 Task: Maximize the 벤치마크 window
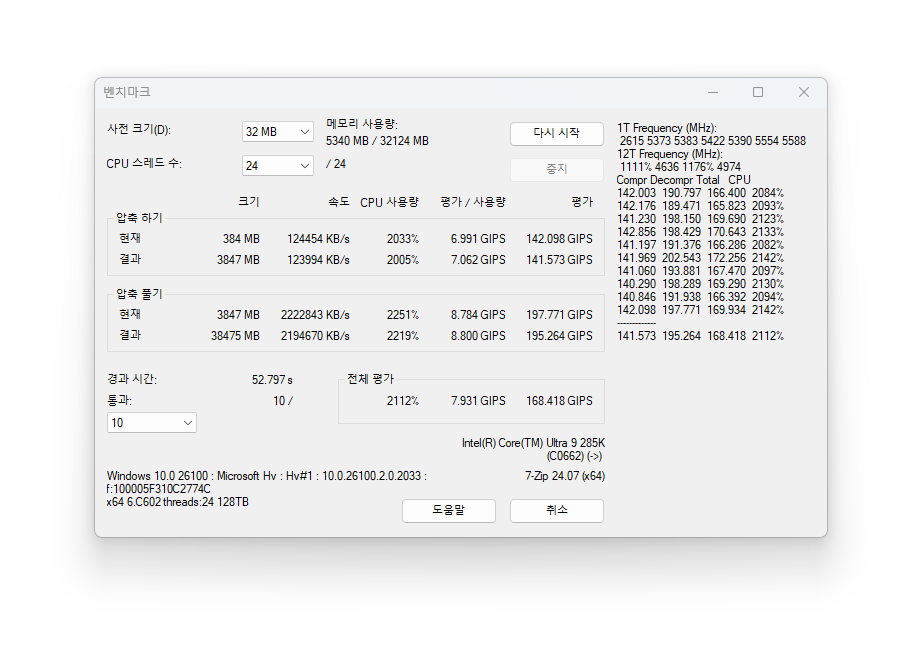[758, 92]
